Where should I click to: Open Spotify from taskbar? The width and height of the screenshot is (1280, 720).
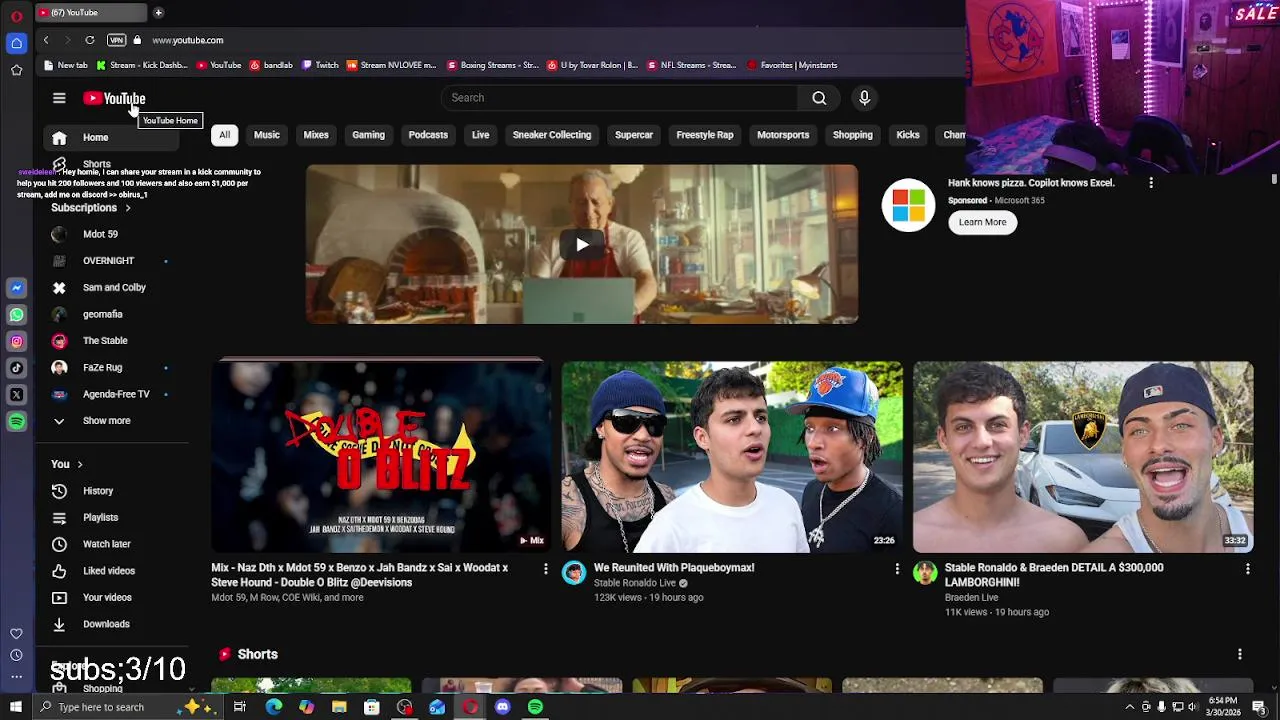tap(535, 707)
